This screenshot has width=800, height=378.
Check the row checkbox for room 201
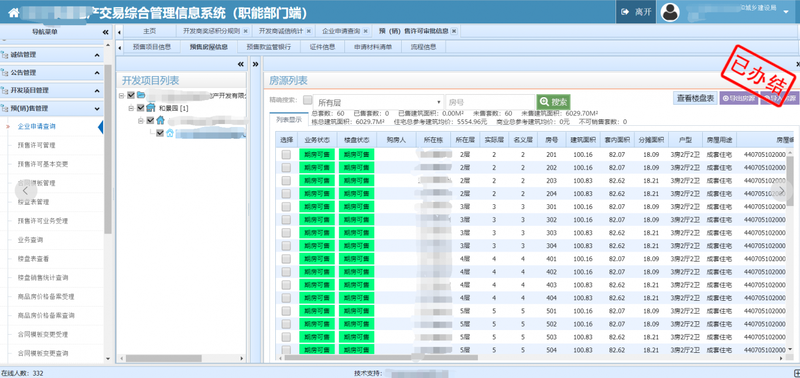[x=286, y=154]
